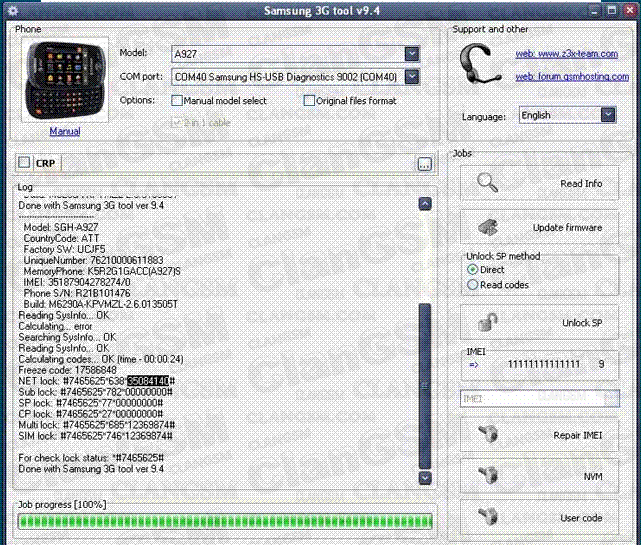Screen dimensions: 641x545
Task: Click the Repair IMEI button
Action: click(539, 435)
